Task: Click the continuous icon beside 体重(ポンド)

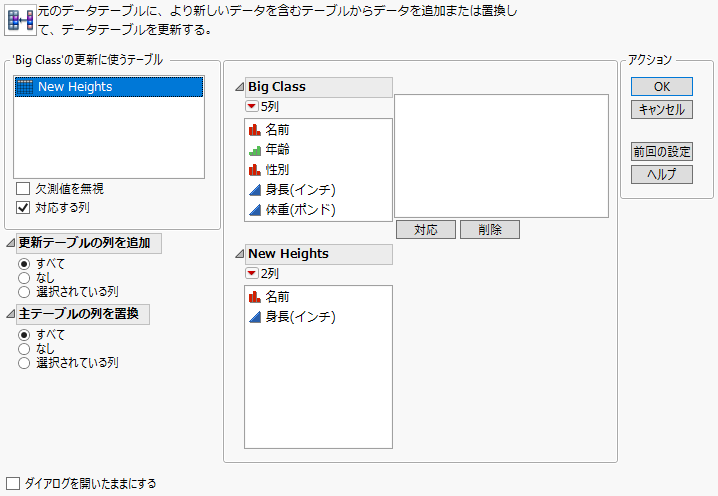Action: (255, 210)
